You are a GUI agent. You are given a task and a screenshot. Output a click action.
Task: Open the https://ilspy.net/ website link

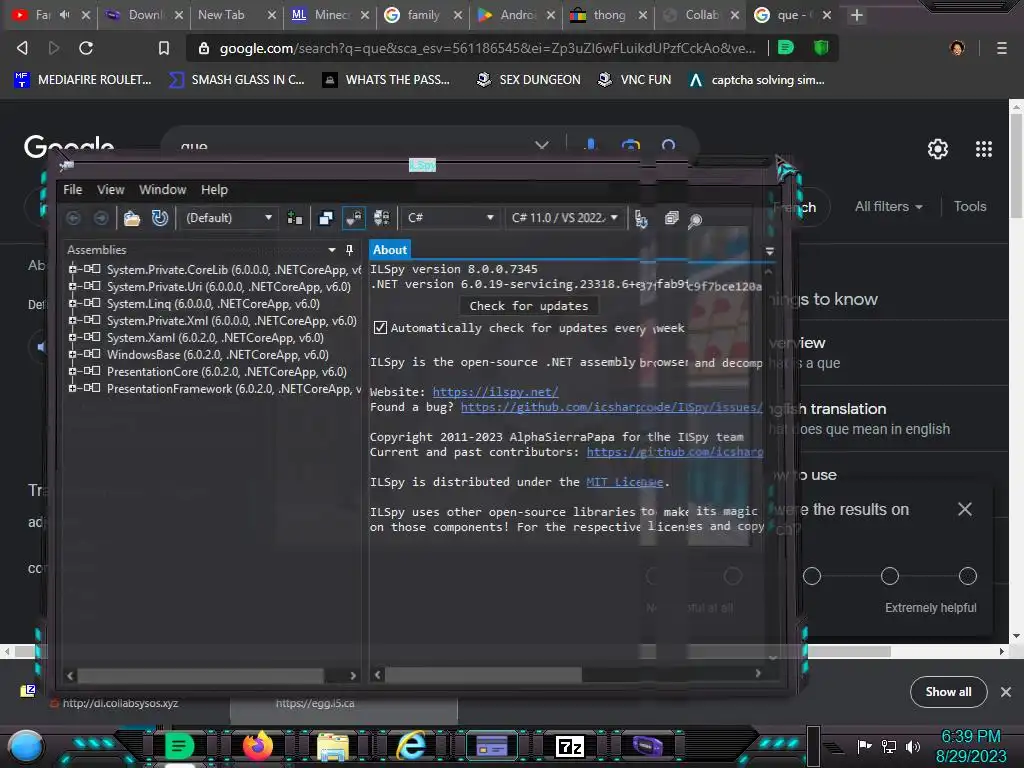[x=495, y=392]
